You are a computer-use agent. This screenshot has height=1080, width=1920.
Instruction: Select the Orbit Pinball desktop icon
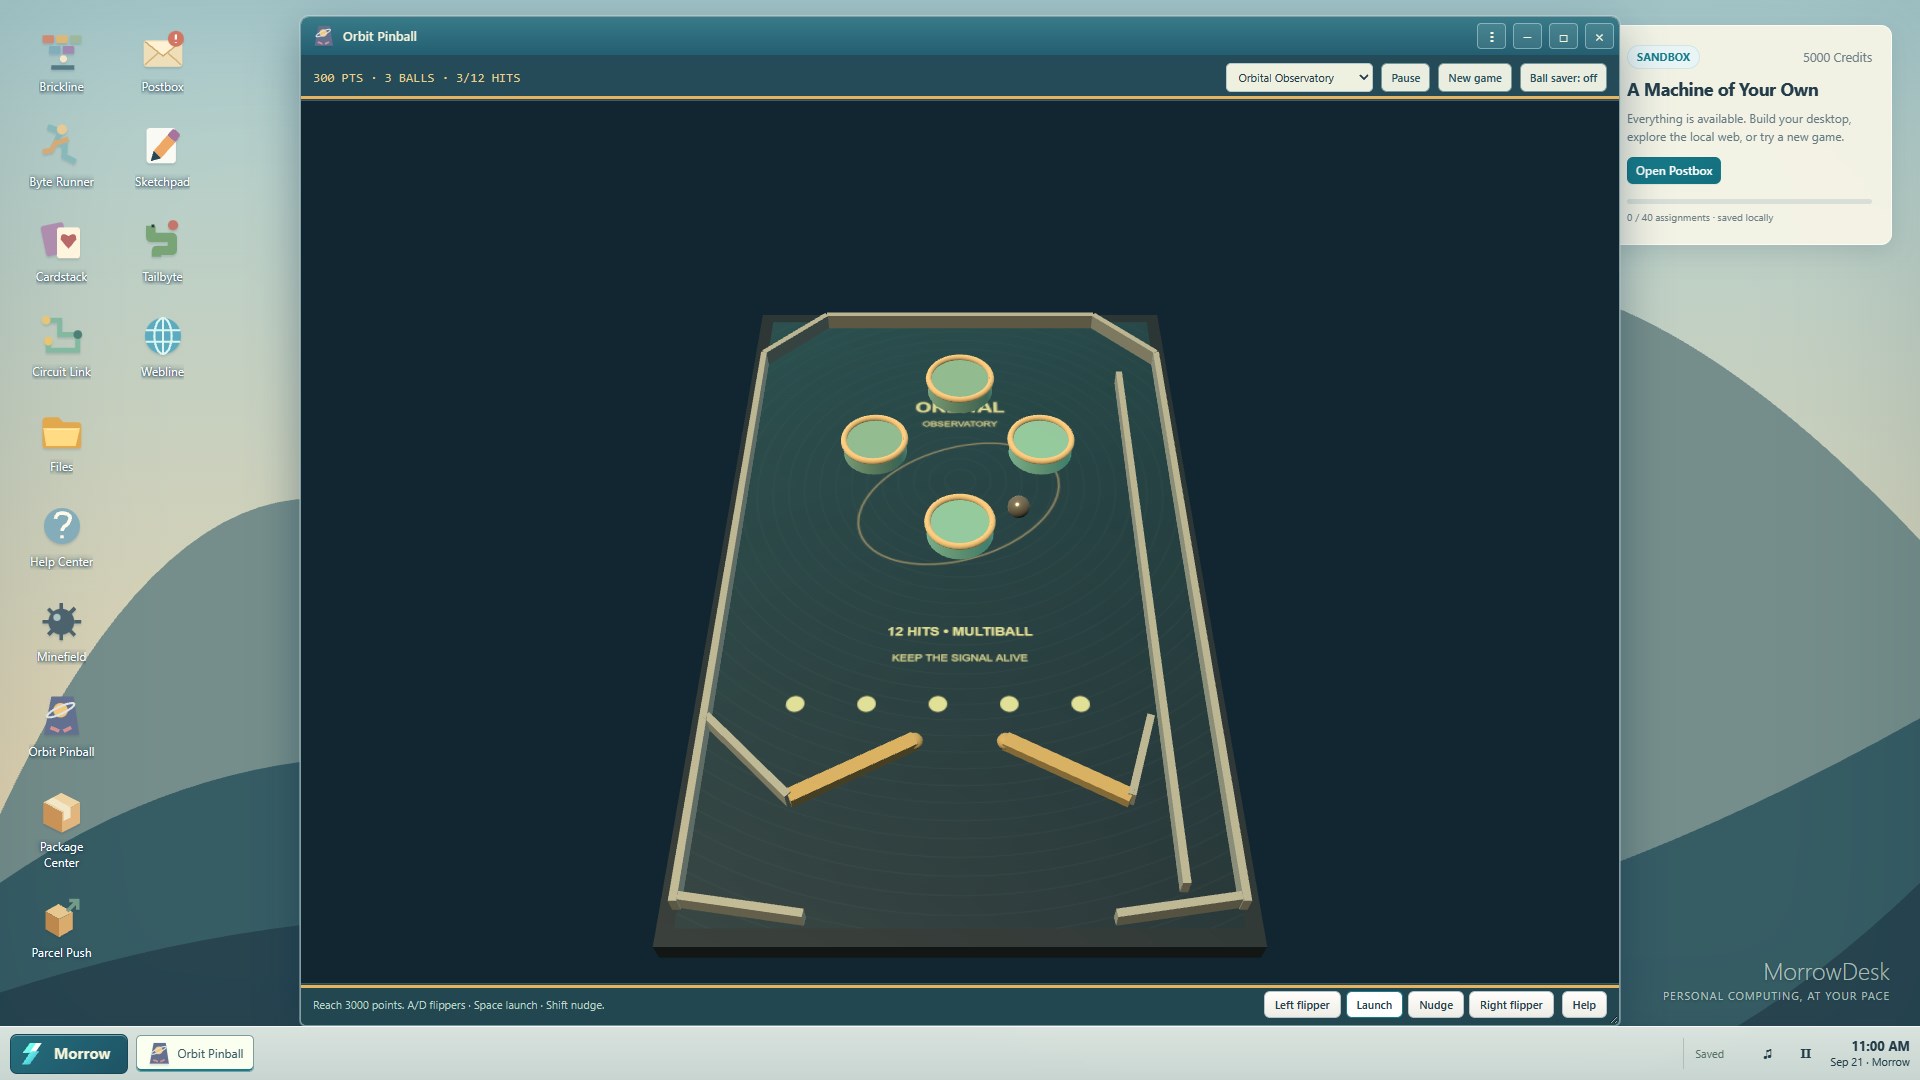pos(61,727)
